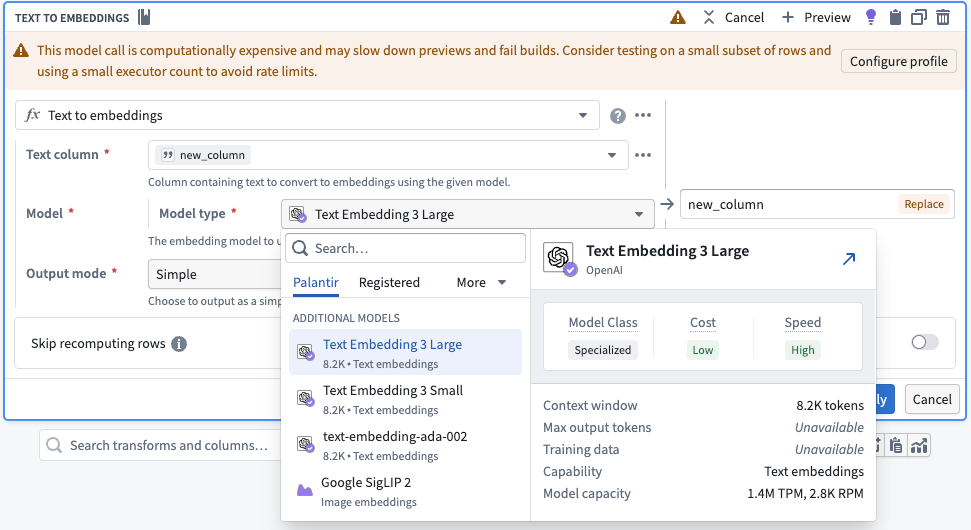Open the Text to embeddings function dropdown
The image size is (971, 530).
[307, 115]
